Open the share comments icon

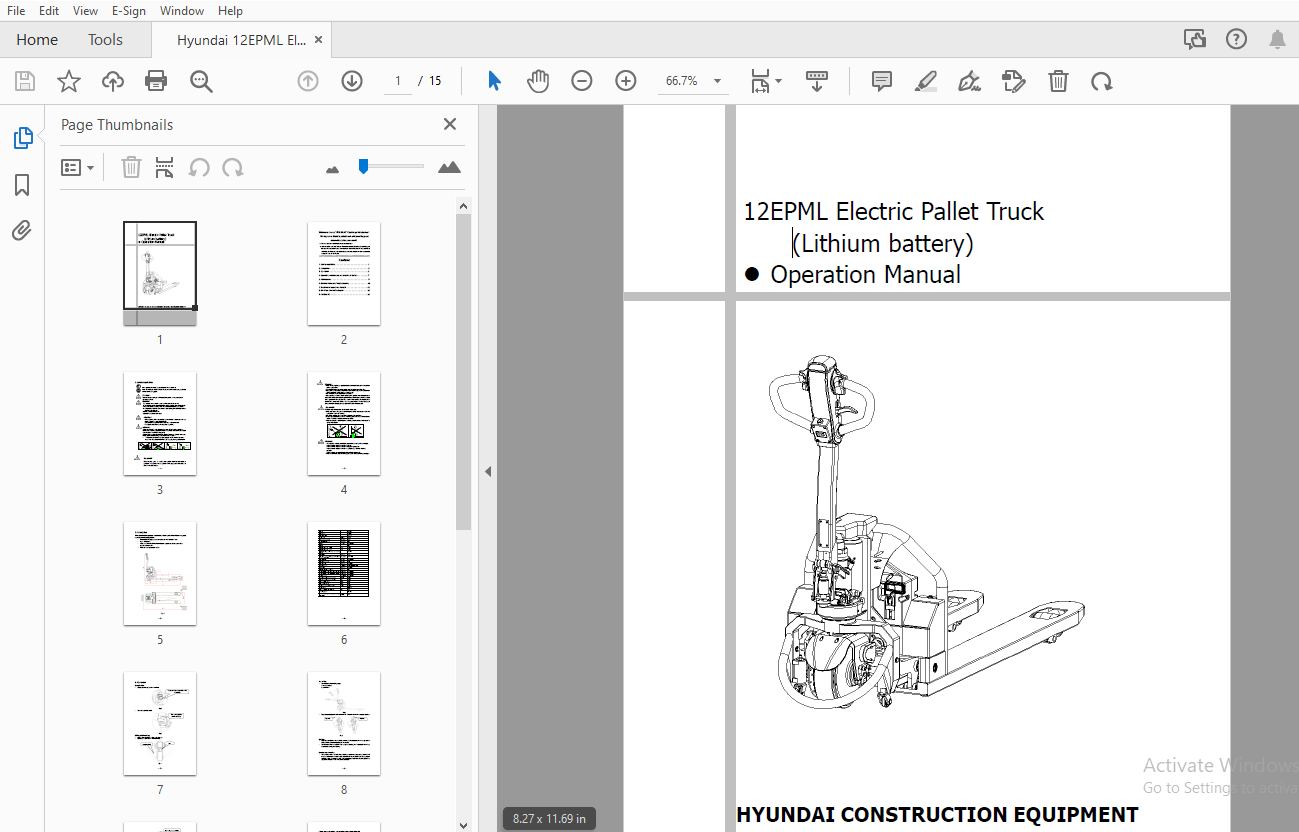[1194, 40]
